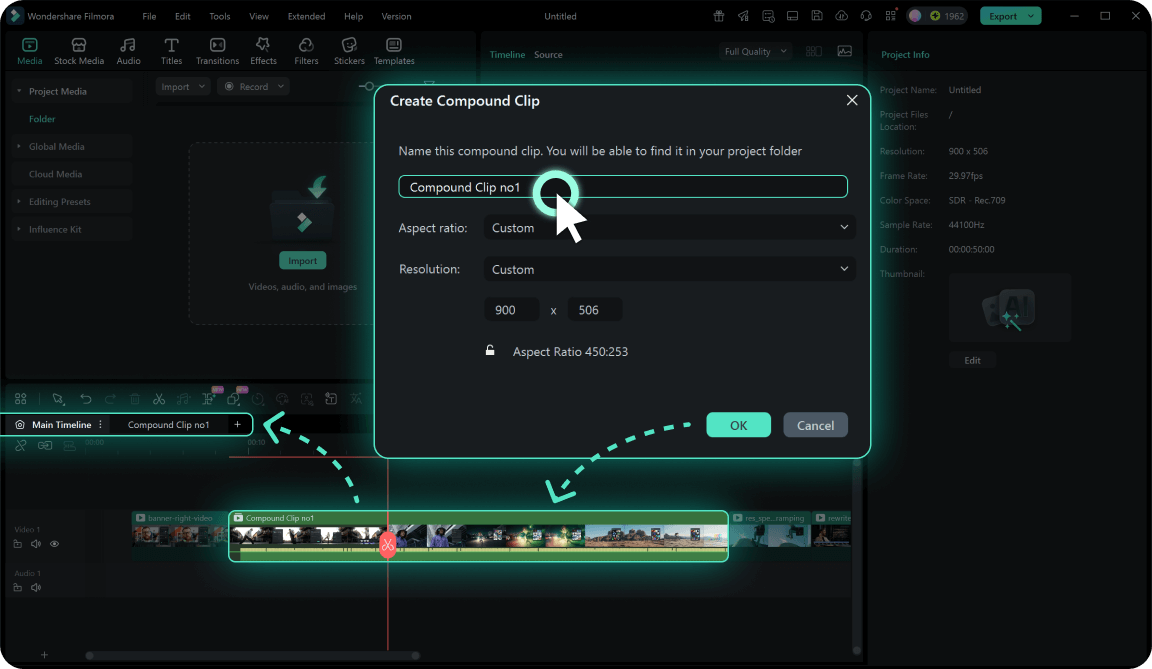The height and width of the screenshot is (669, 1152).
Task: Expand the Global Media tree
Action: 18,146
